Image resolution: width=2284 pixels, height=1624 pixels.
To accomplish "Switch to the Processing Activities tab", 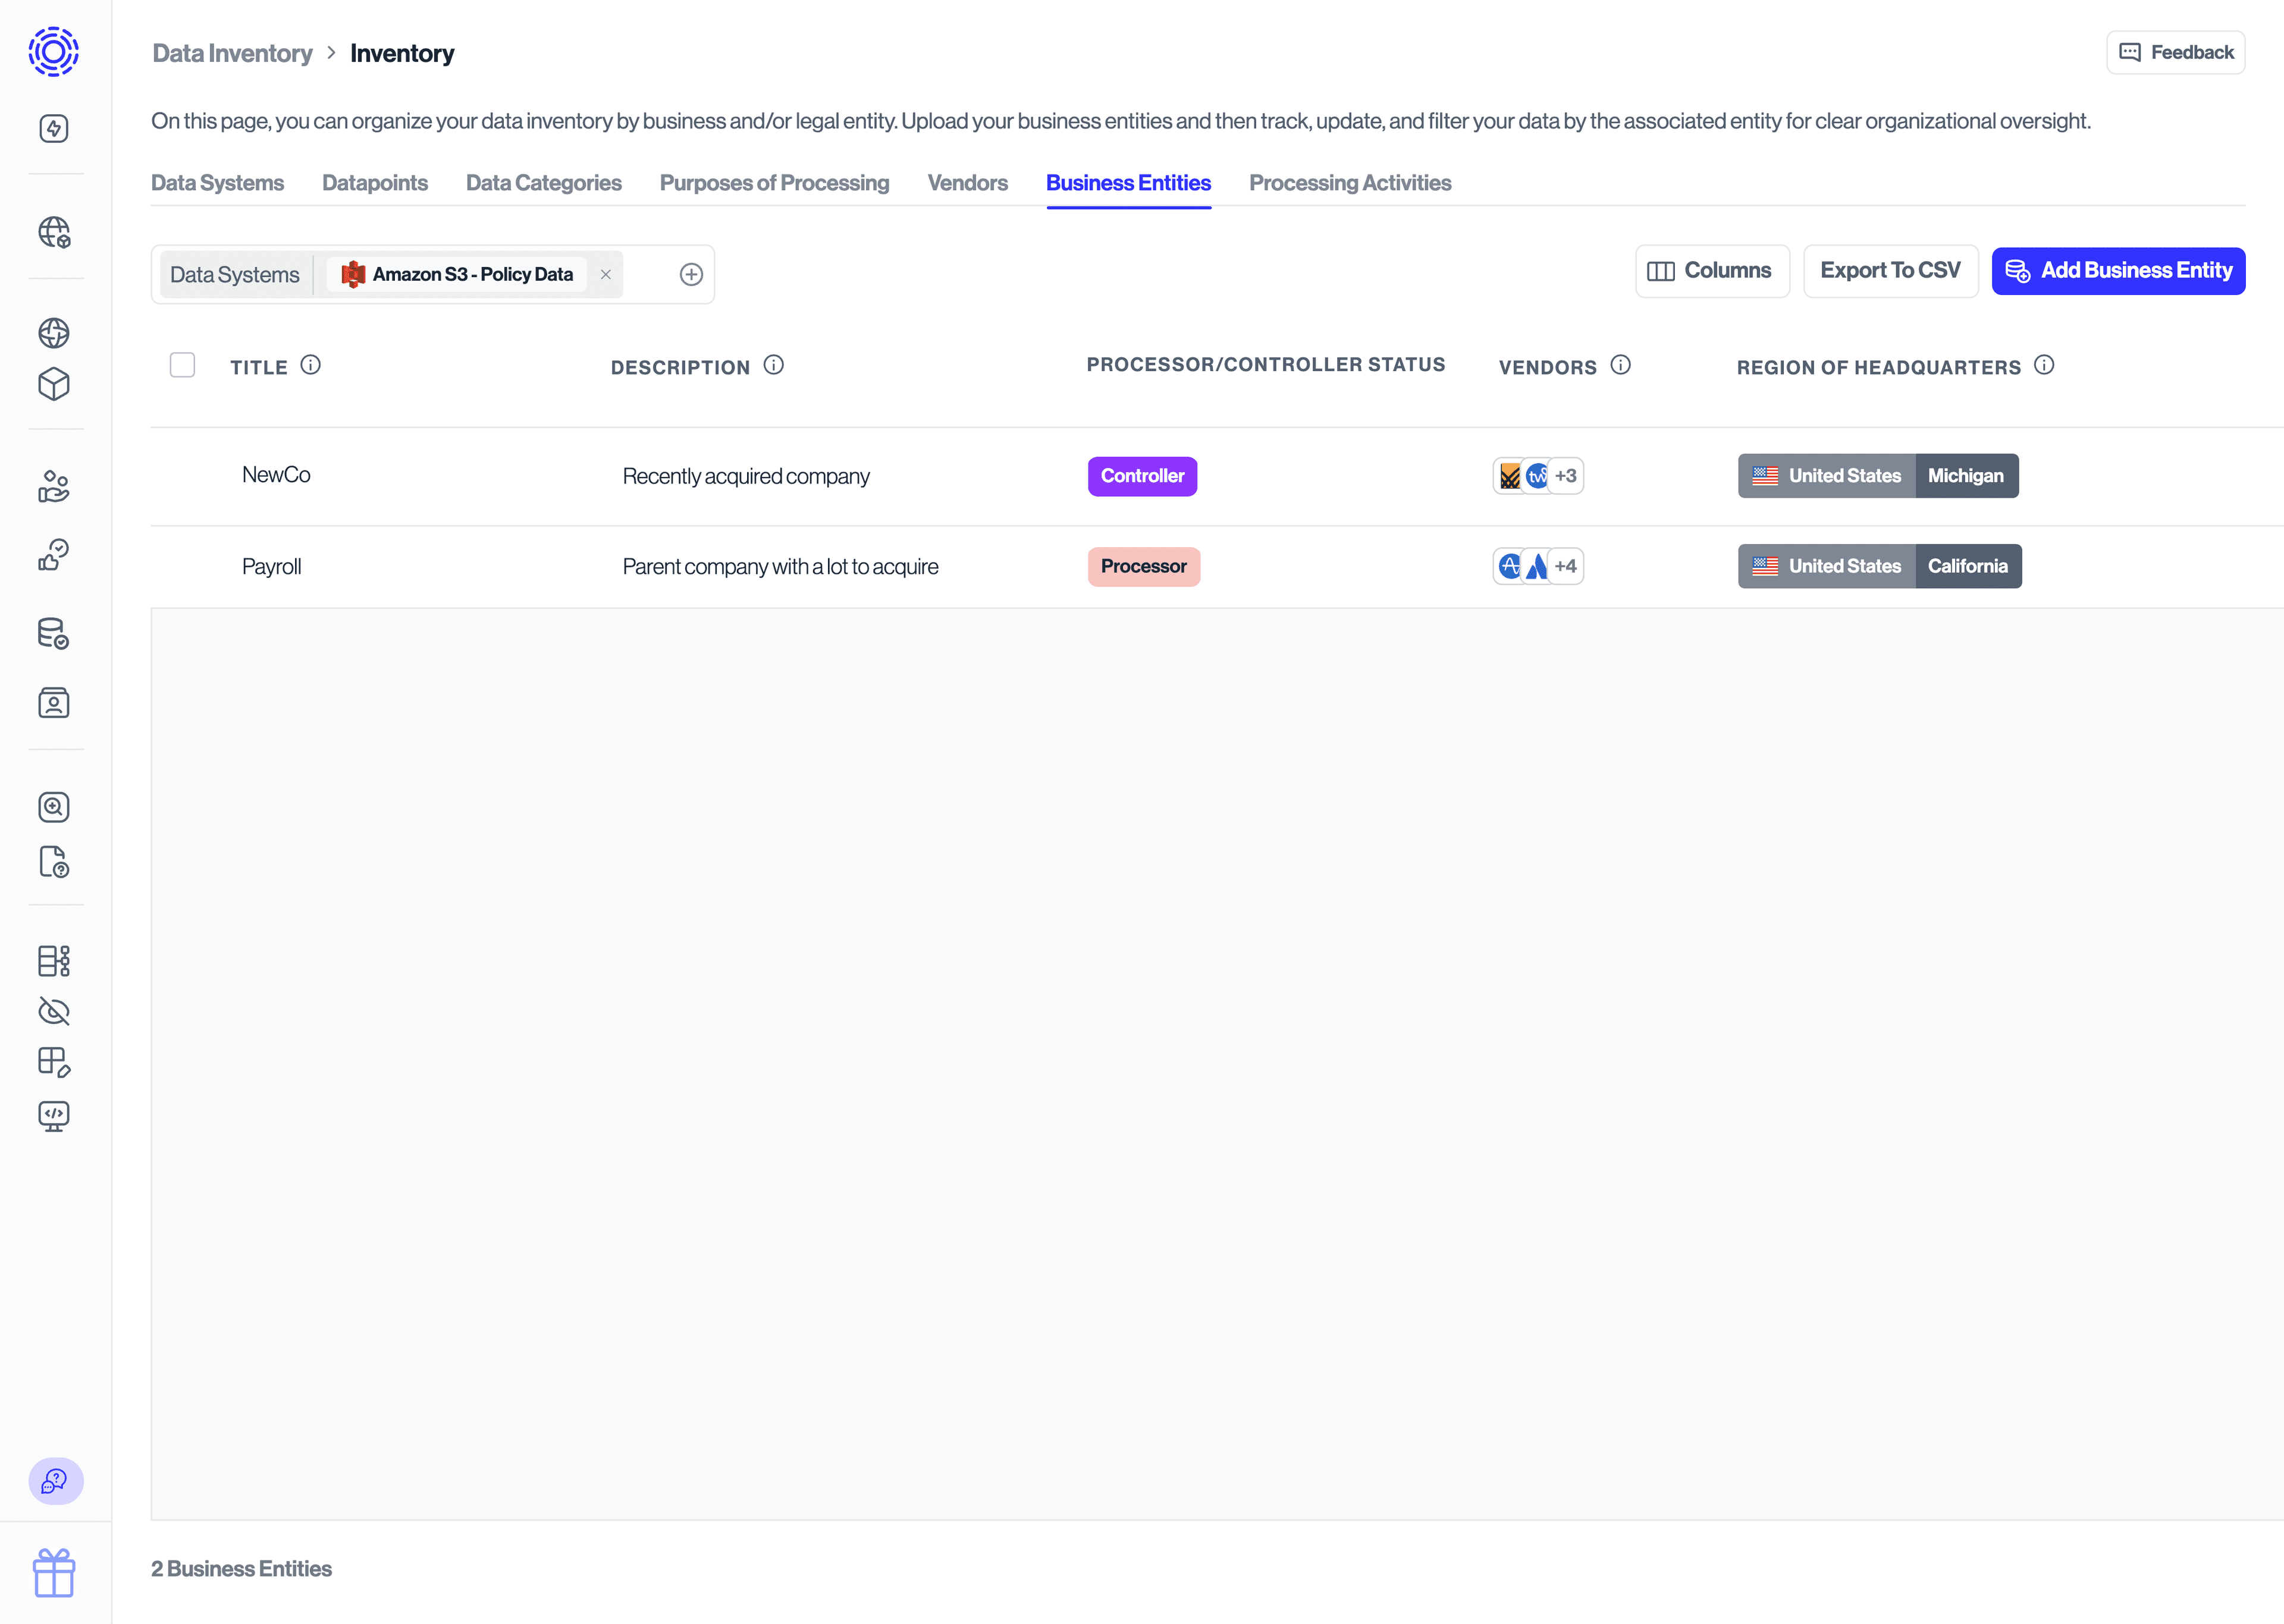I will pos(1349,183).
